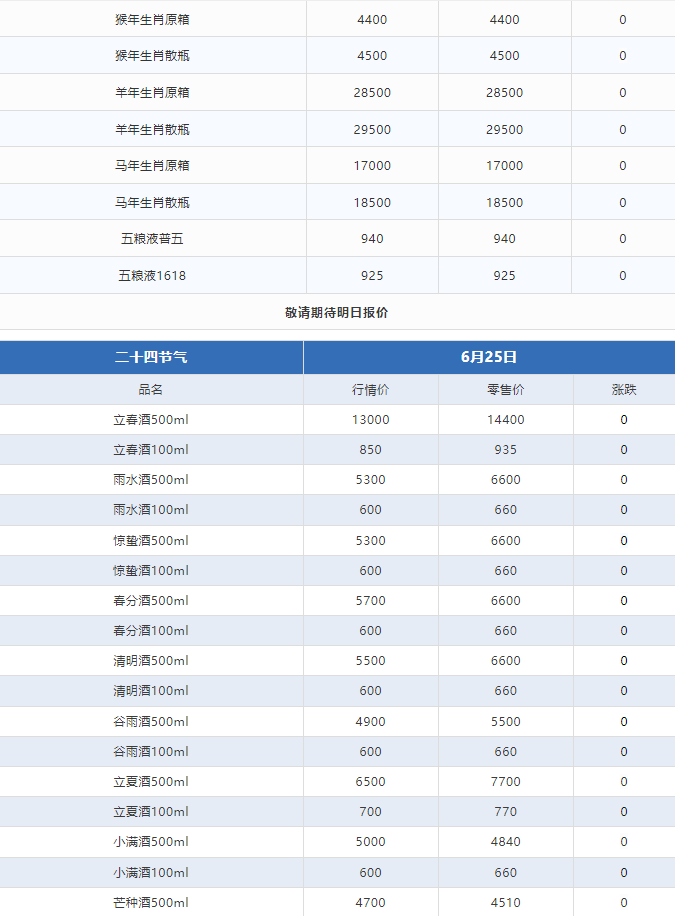Image resolution: width=675 pixels, height=916 pixels.
Task: Select the 品名 column header
Action: (151, 390)
